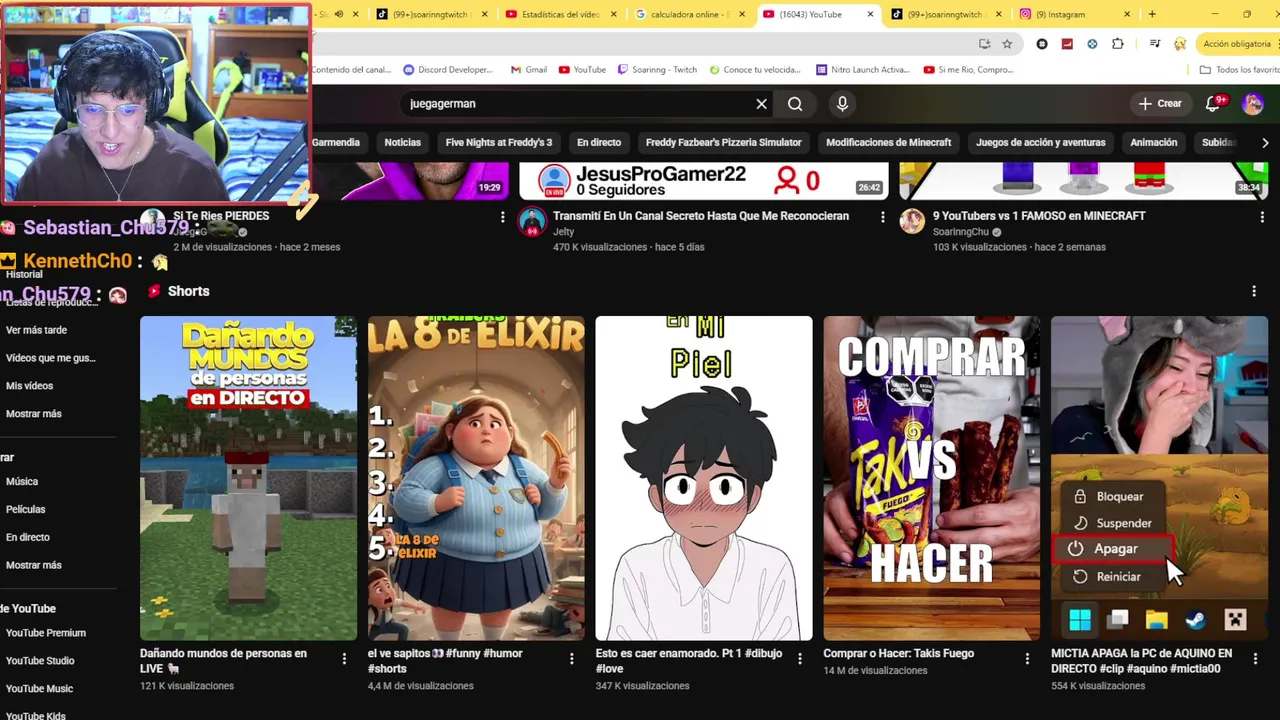Open the account avatar menu
Viewport: 1280px width, 720px height.
point(1252,104)
